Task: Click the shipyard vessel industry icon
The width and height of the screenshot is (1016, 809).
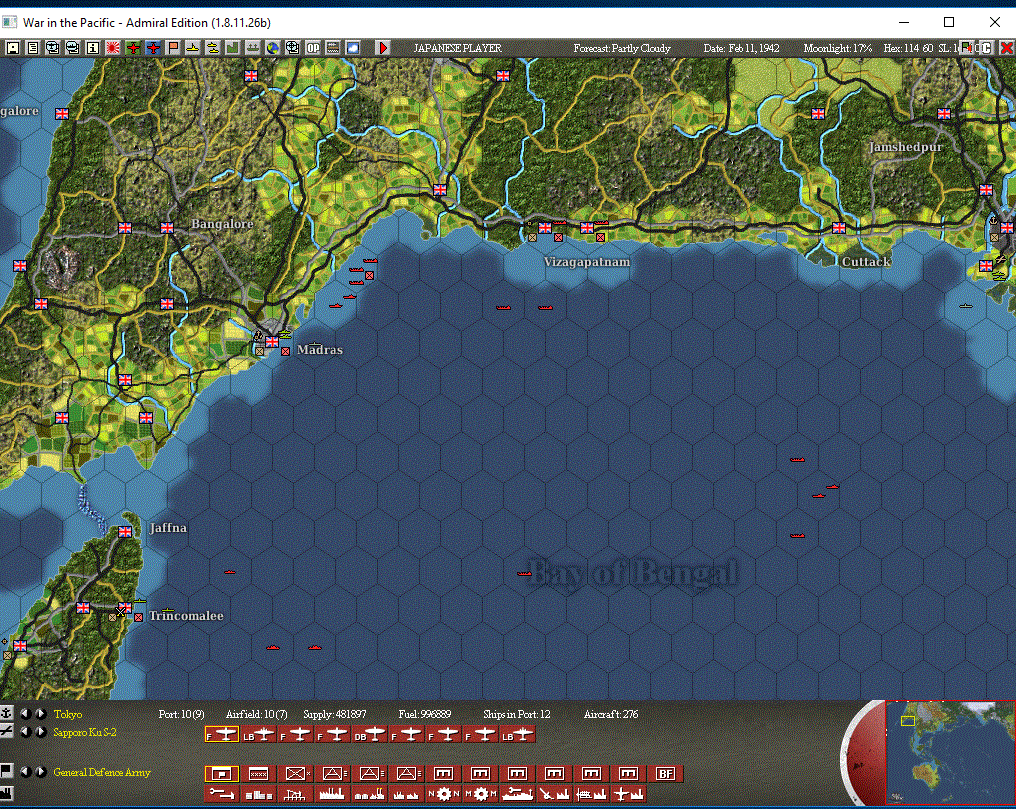Action: 518,793
